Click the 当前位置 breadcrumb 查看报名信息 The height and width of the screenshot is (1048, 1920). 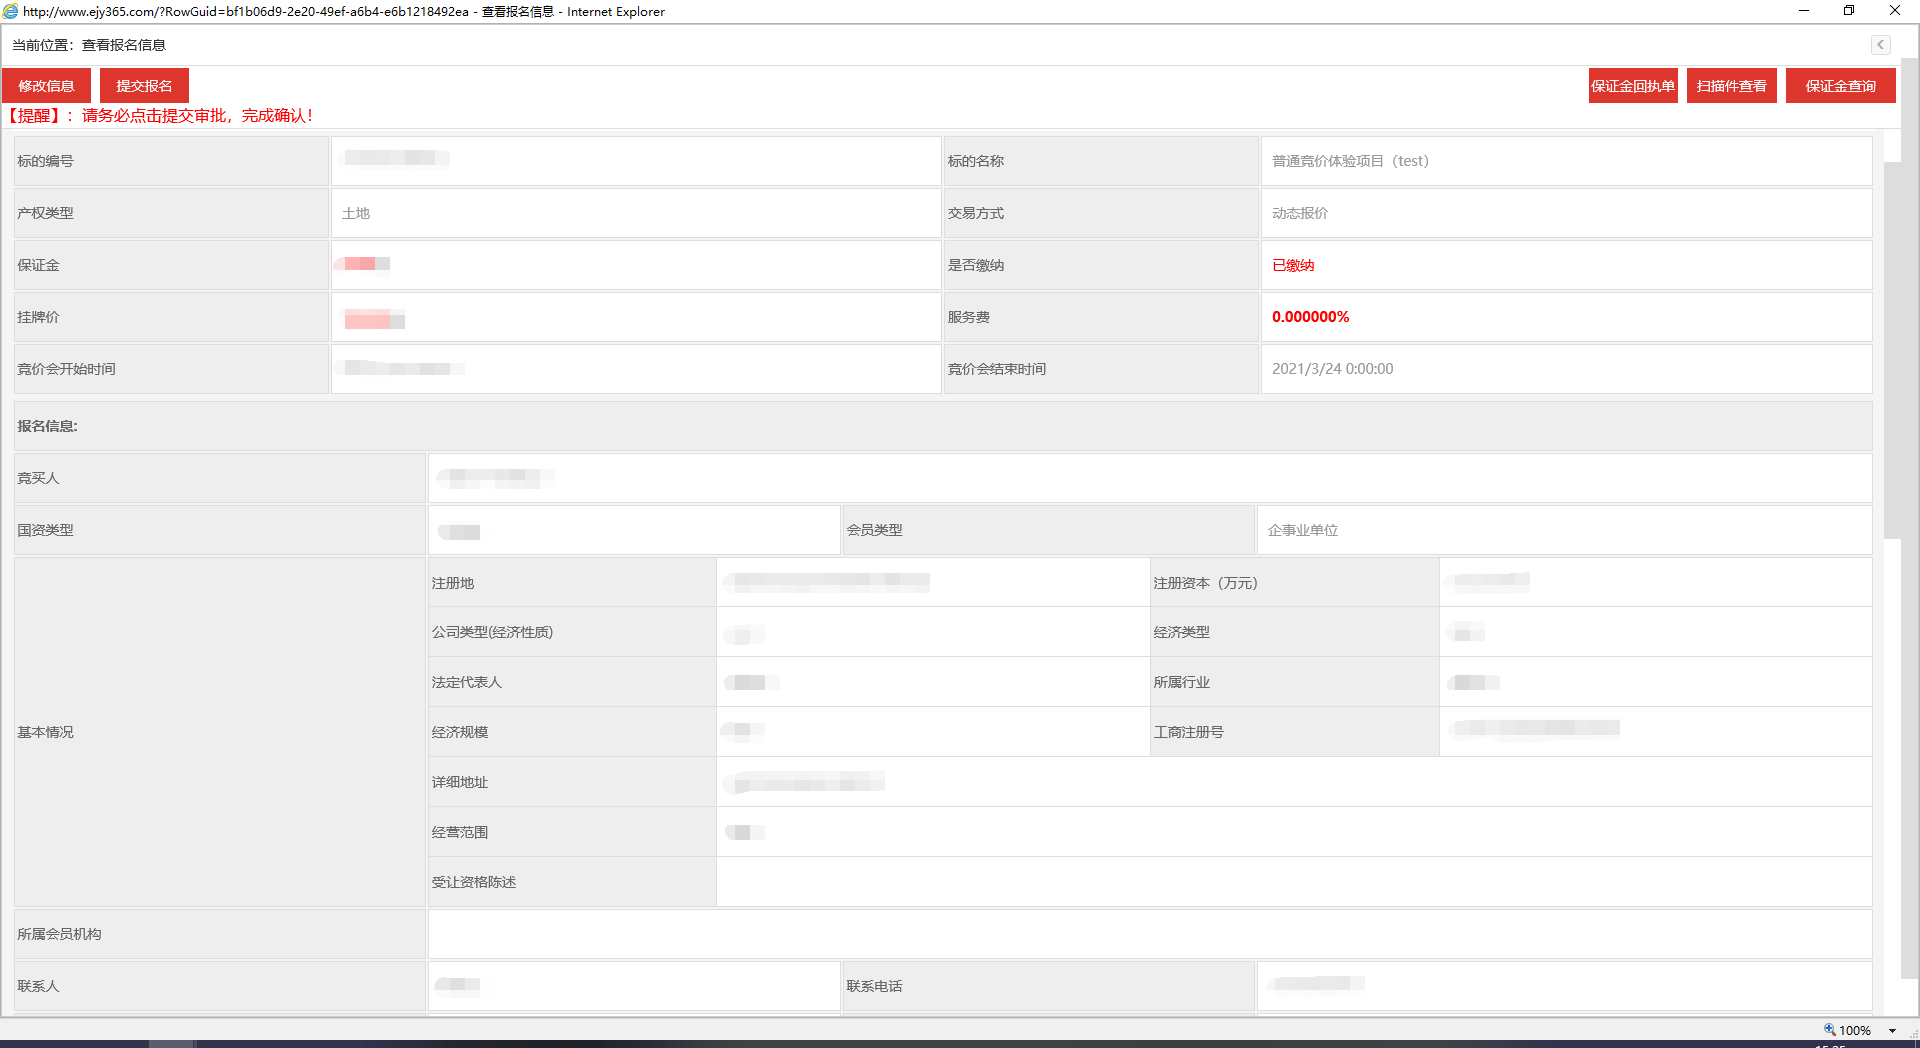[x=124, y=45]
